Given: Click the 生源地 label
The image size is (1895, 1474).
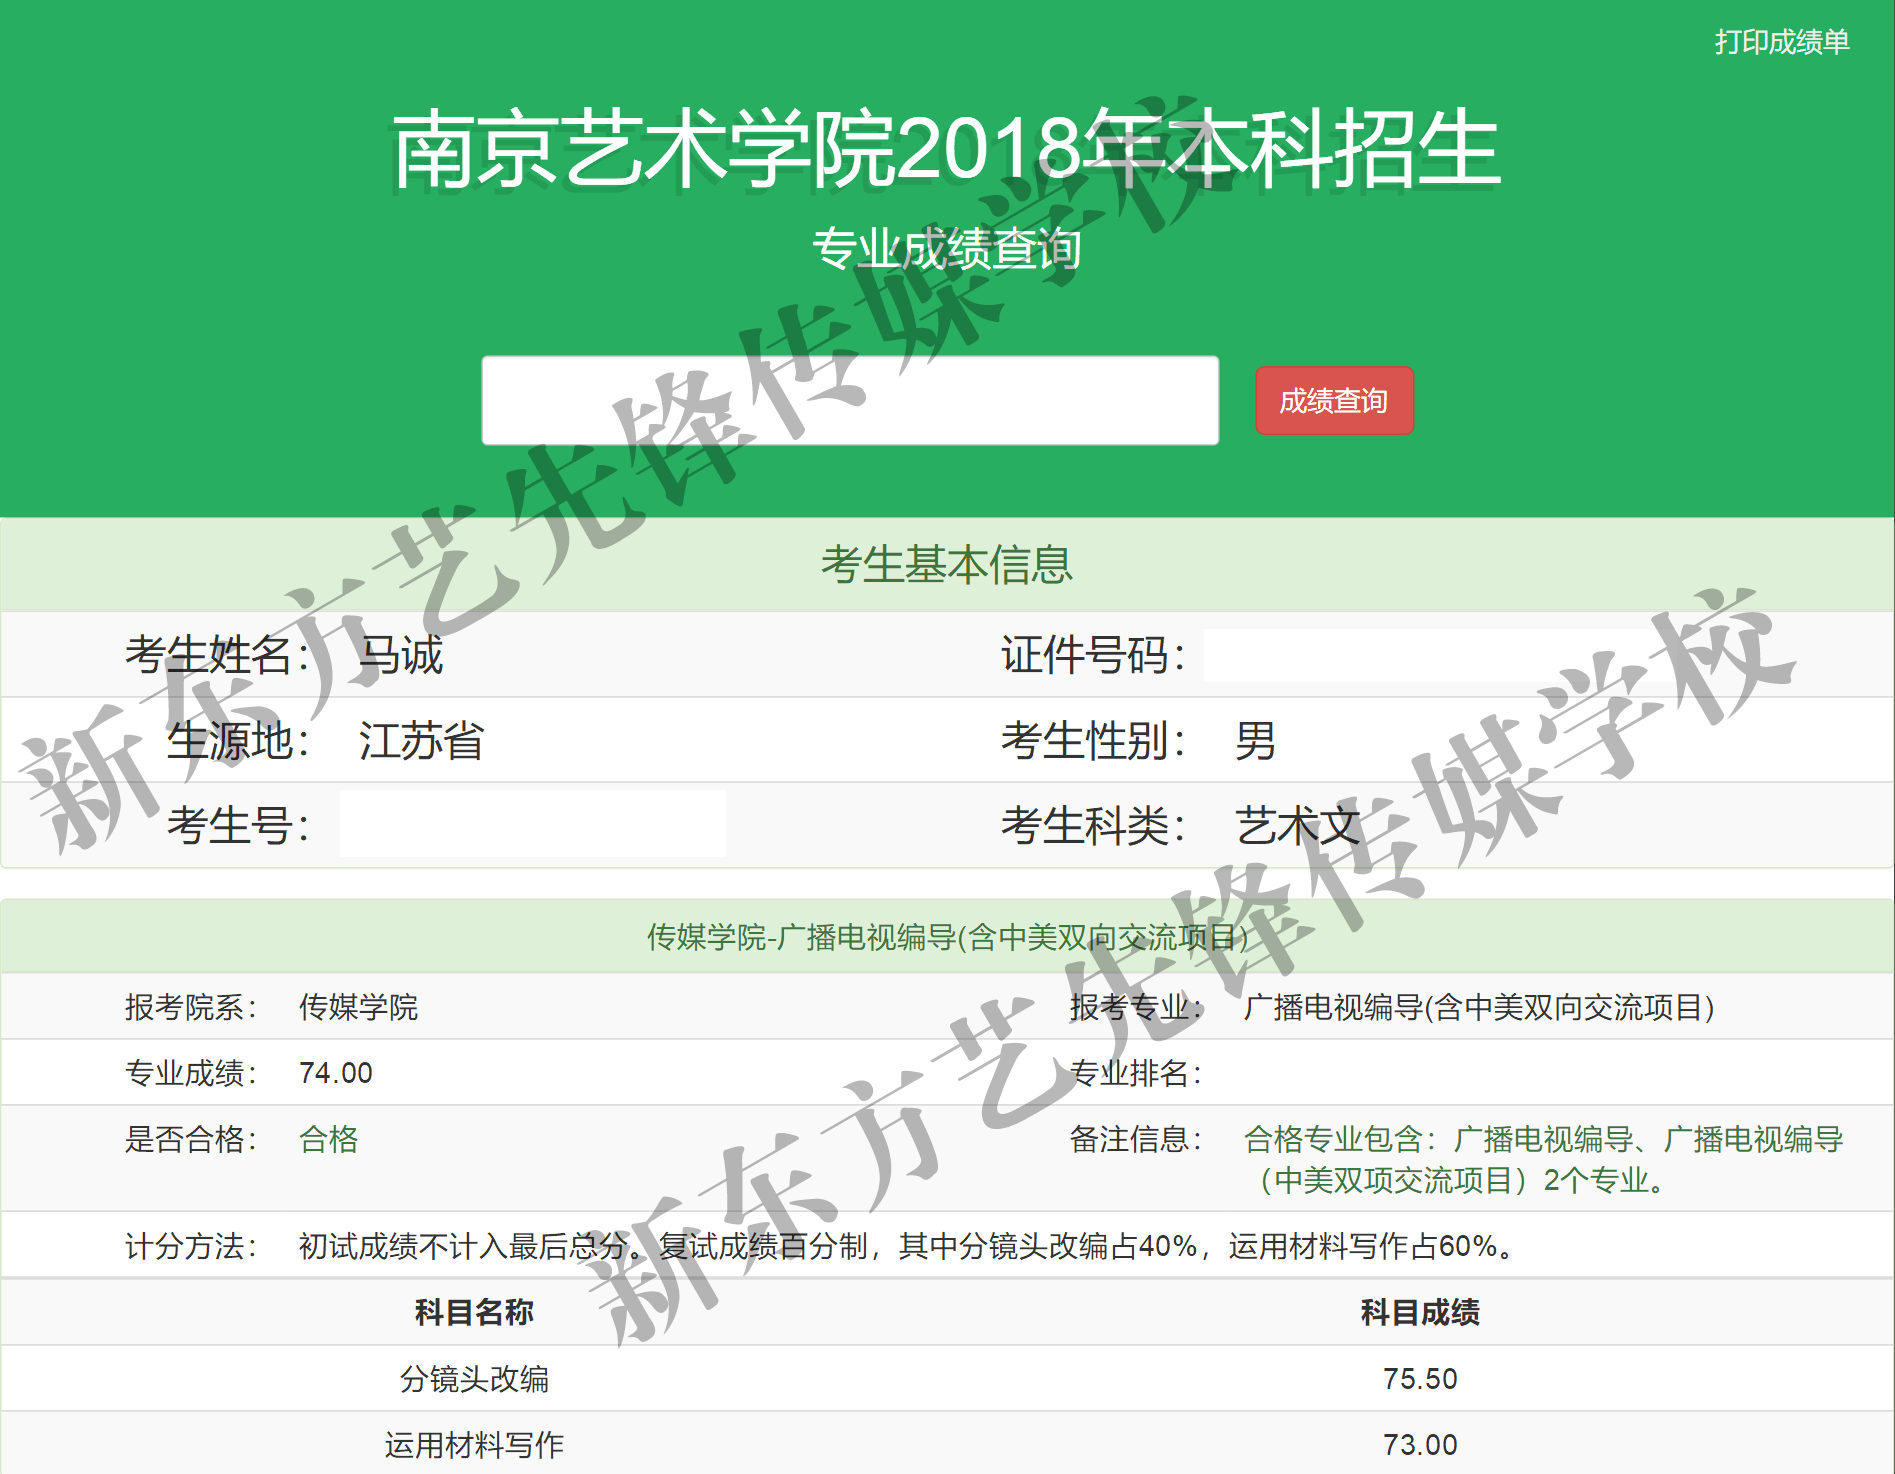Looking at the screenshot, I should point(238,741).
